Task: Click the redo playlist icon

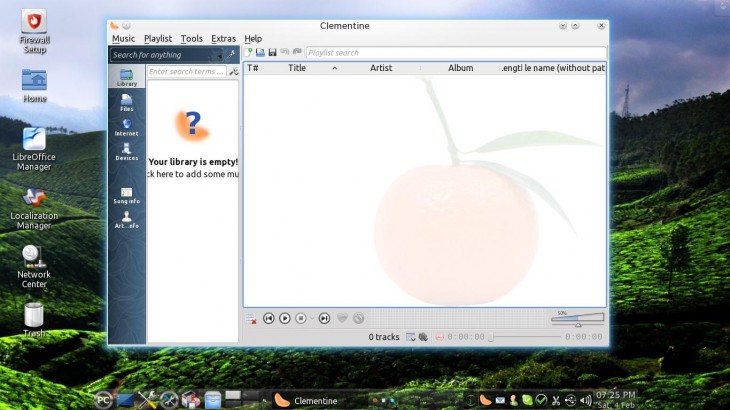Action: pos(297,52)
